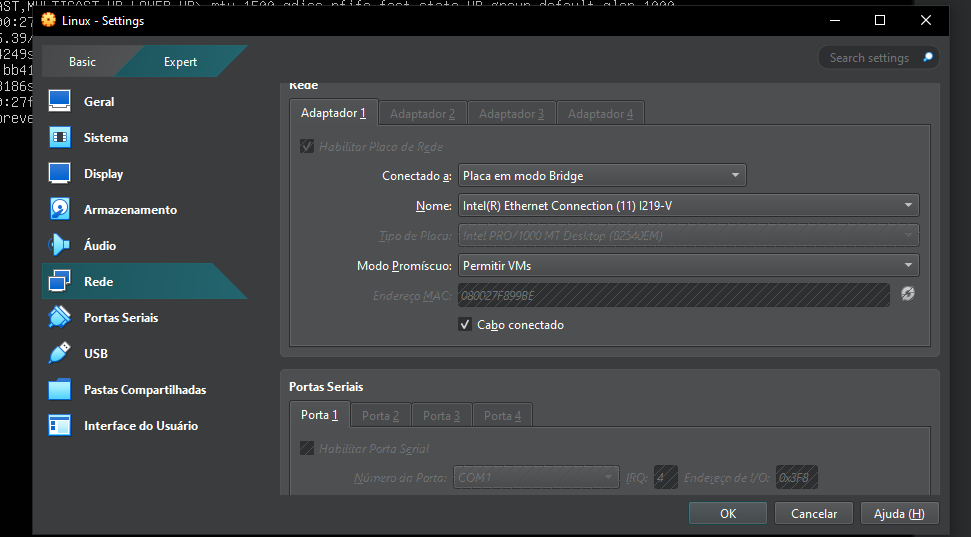Image resolution: width=971 pixels, height=537 pixels.
Task: Click the VirtualBox gear title icon
Action: (48, 20)
